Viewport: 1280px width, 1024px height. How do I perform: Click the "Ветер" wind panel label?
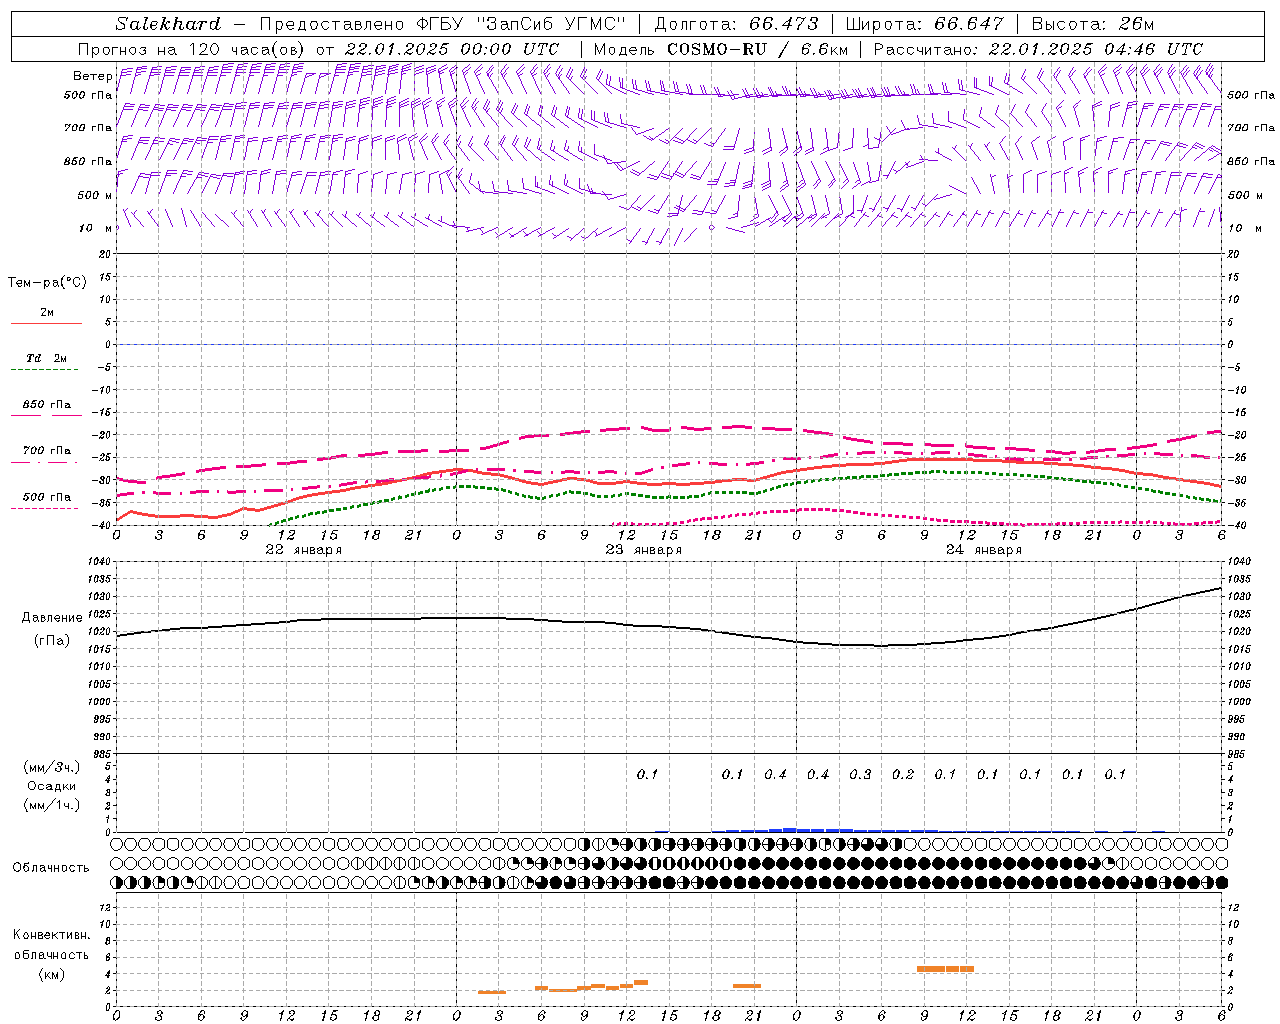tap(93, 76)
